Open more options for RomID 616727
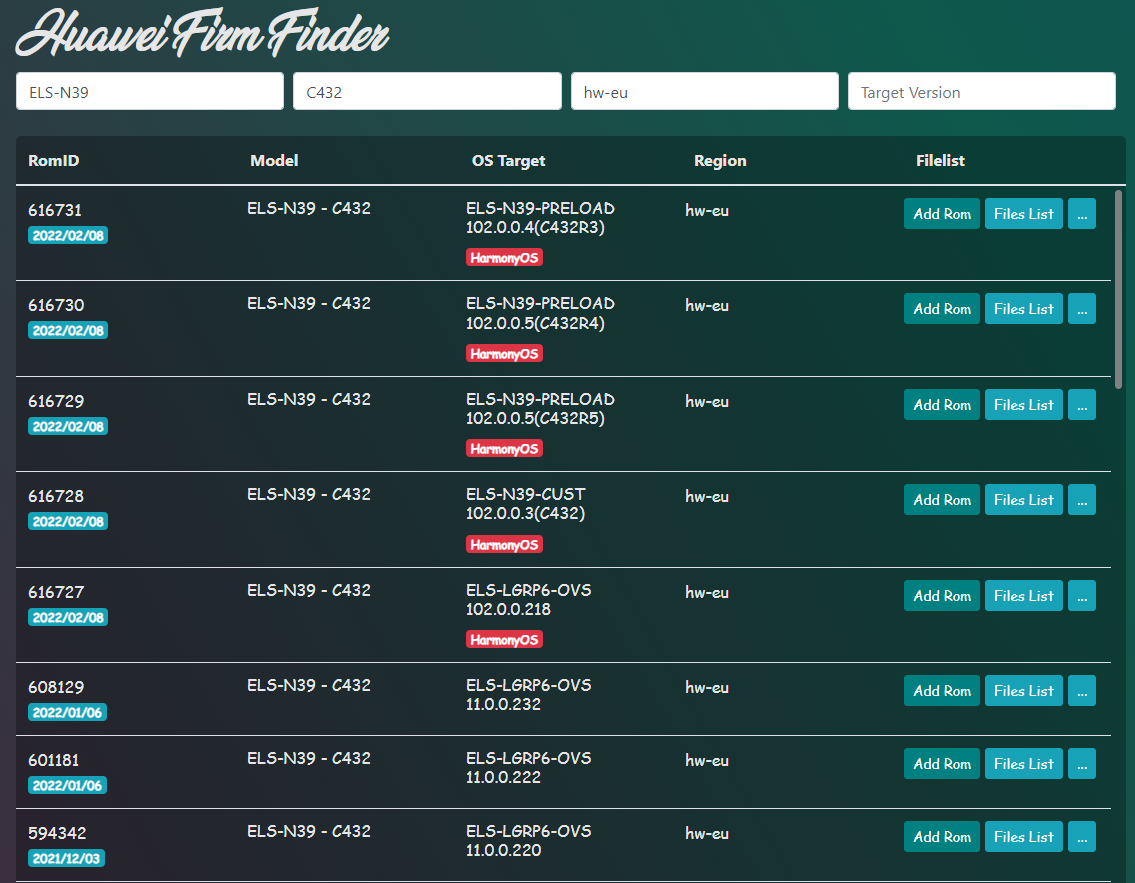 (1081, 596)
